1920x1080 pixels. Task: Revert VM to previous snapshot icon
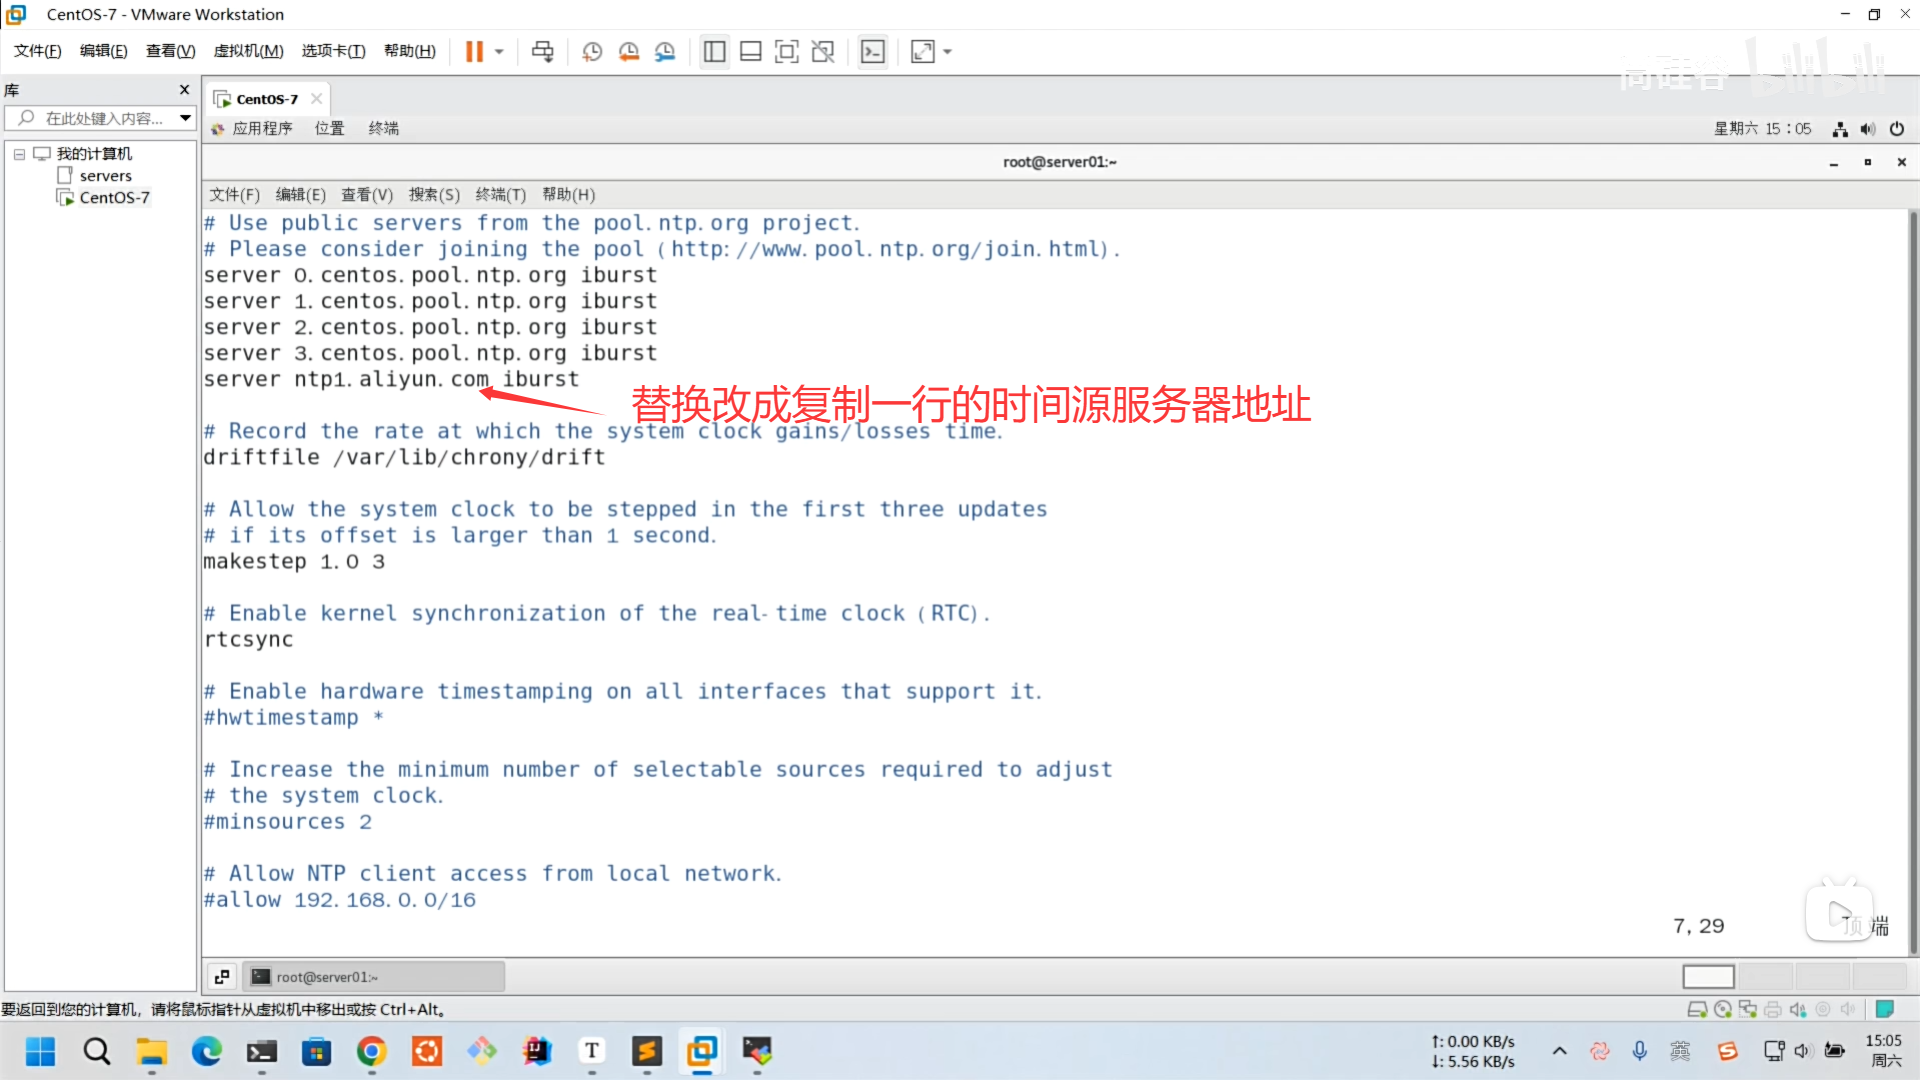(x=628, y=51)
